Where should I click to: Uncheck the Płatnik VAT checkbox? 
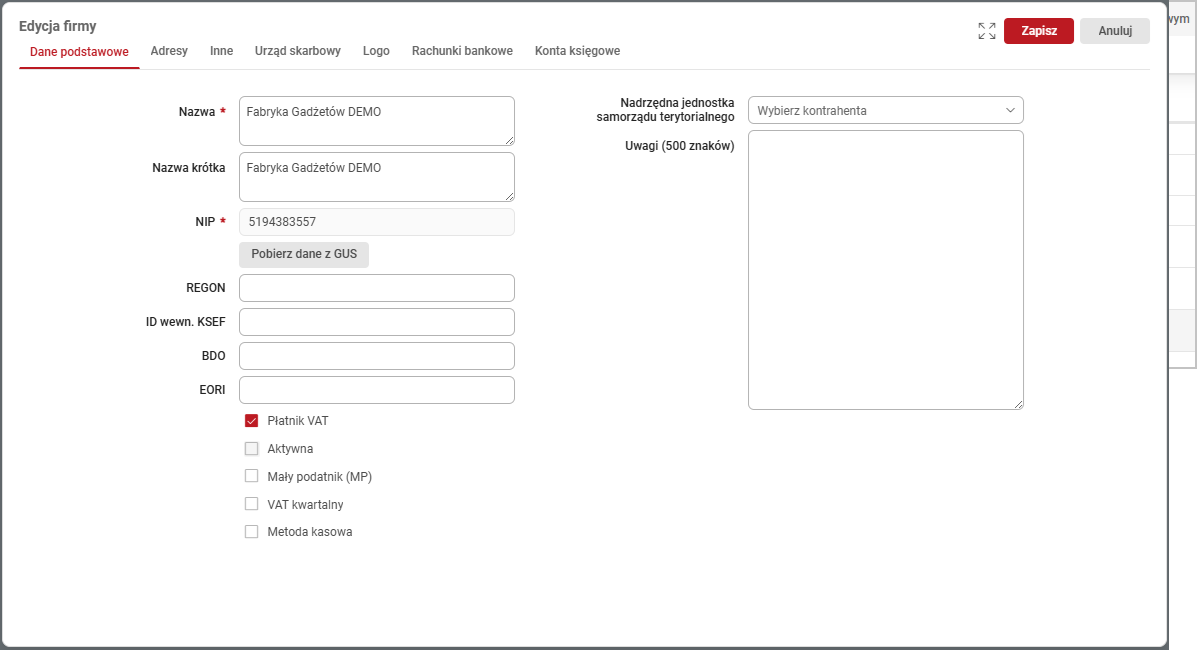coord(252,421)
